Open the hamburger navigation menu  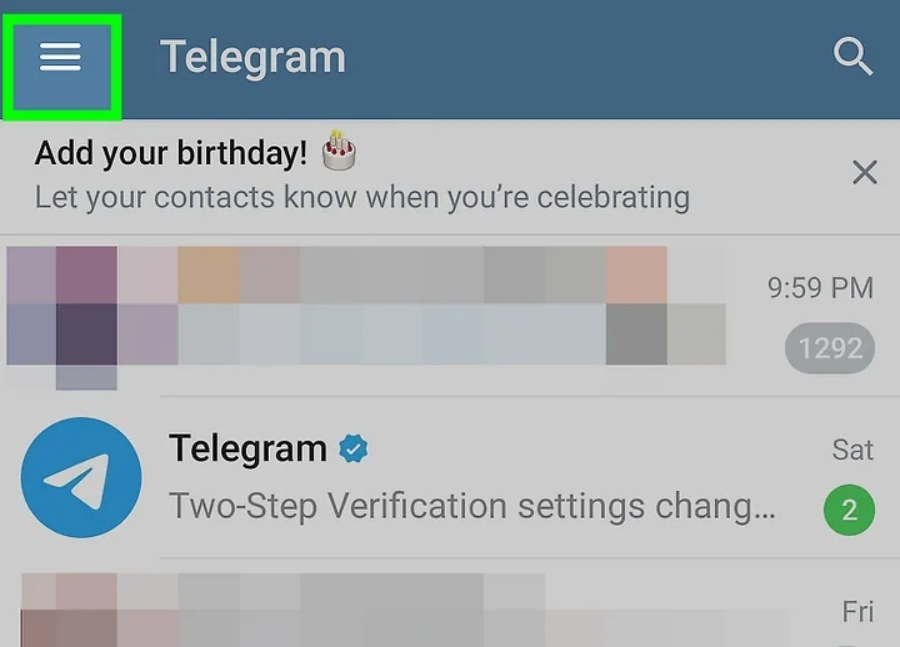pyautogui.click(x=60, y=59)
